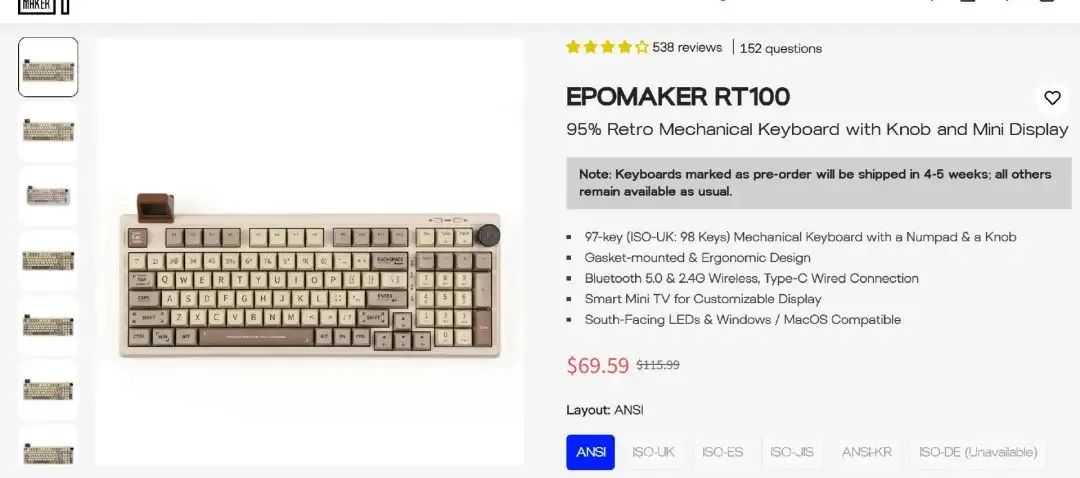Choose the ANSI-KR layout option
Screen dimensions: 1080x478
(x=866, y=452)
